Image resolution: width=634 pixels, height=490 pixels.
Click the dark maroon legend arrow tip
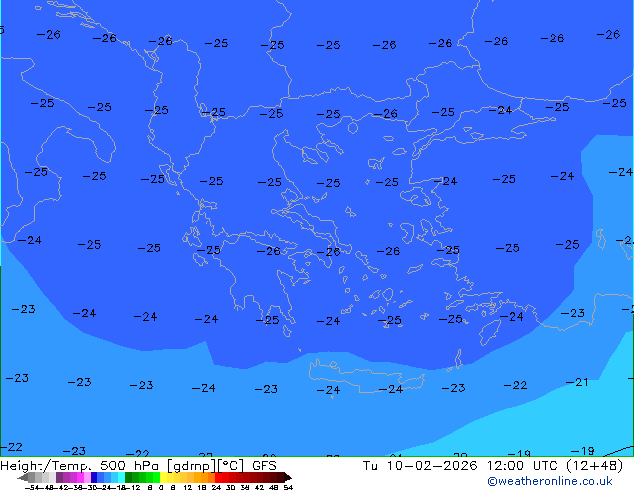coord(288,478)
